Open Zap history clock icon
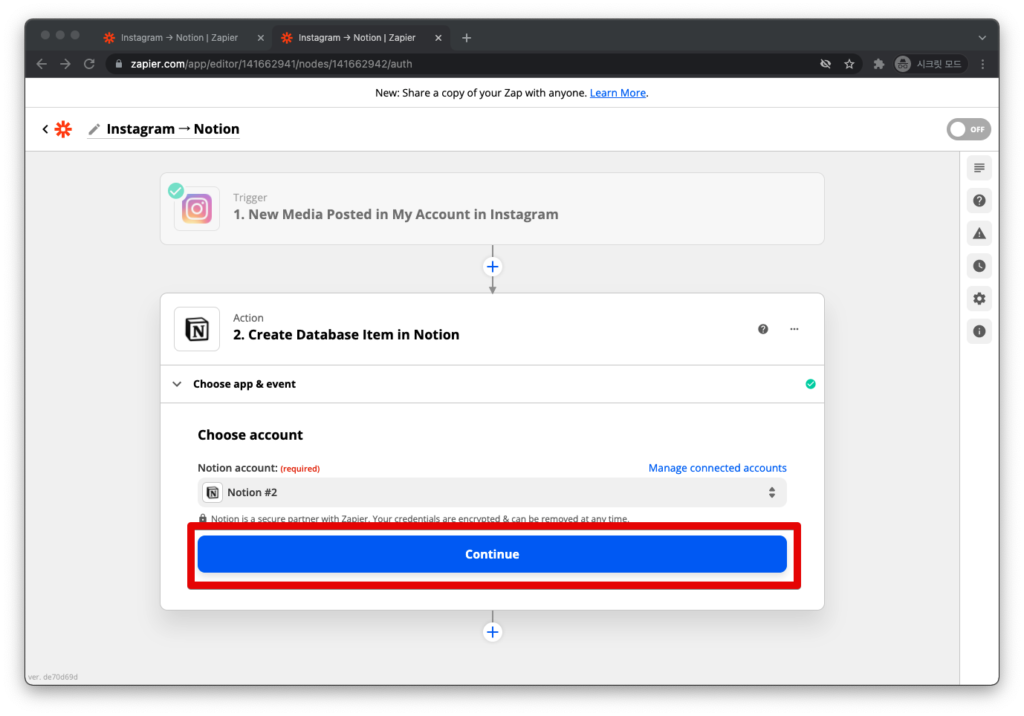This screenshot has width=1024, height=716. coord(979,266)
